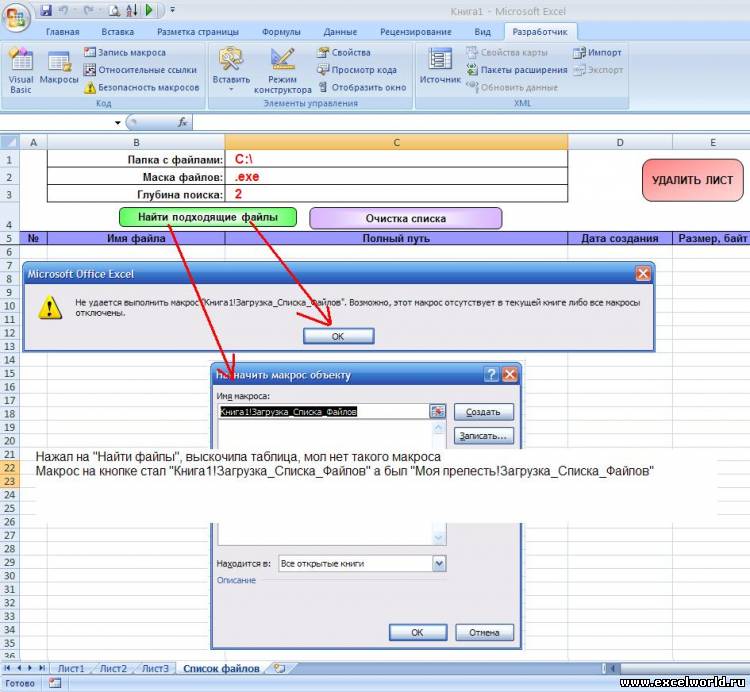Viewport: 750px width, 692px height.
Task: Click the macro dialog help question mark
Action: click(491, 374)
